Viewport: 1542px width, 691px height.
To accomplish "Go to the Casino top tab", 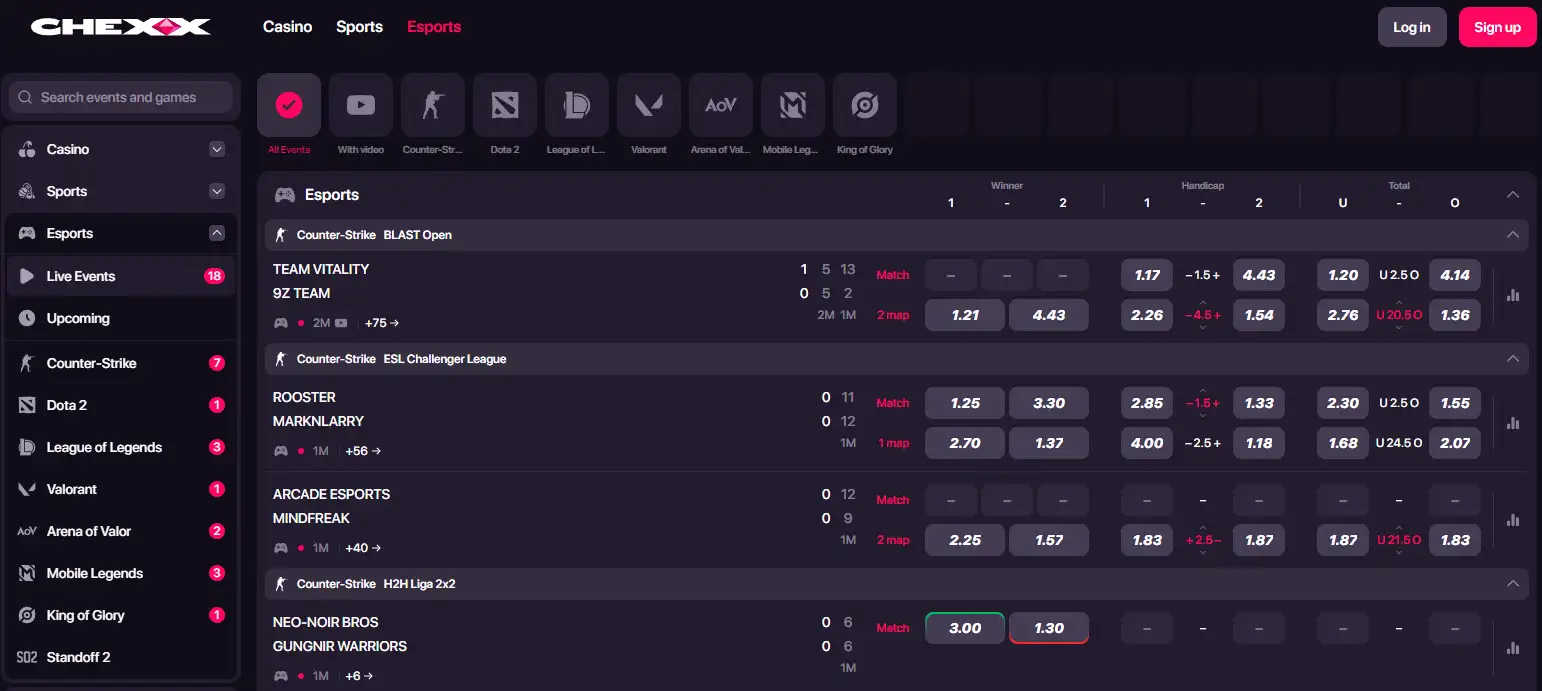I will (288, 27).
